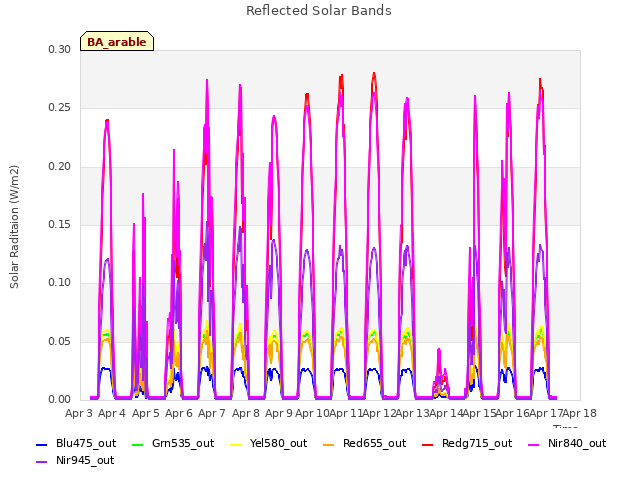Select the Blu475_out legend label
The image size is (640, 480).
click(86, 444)
